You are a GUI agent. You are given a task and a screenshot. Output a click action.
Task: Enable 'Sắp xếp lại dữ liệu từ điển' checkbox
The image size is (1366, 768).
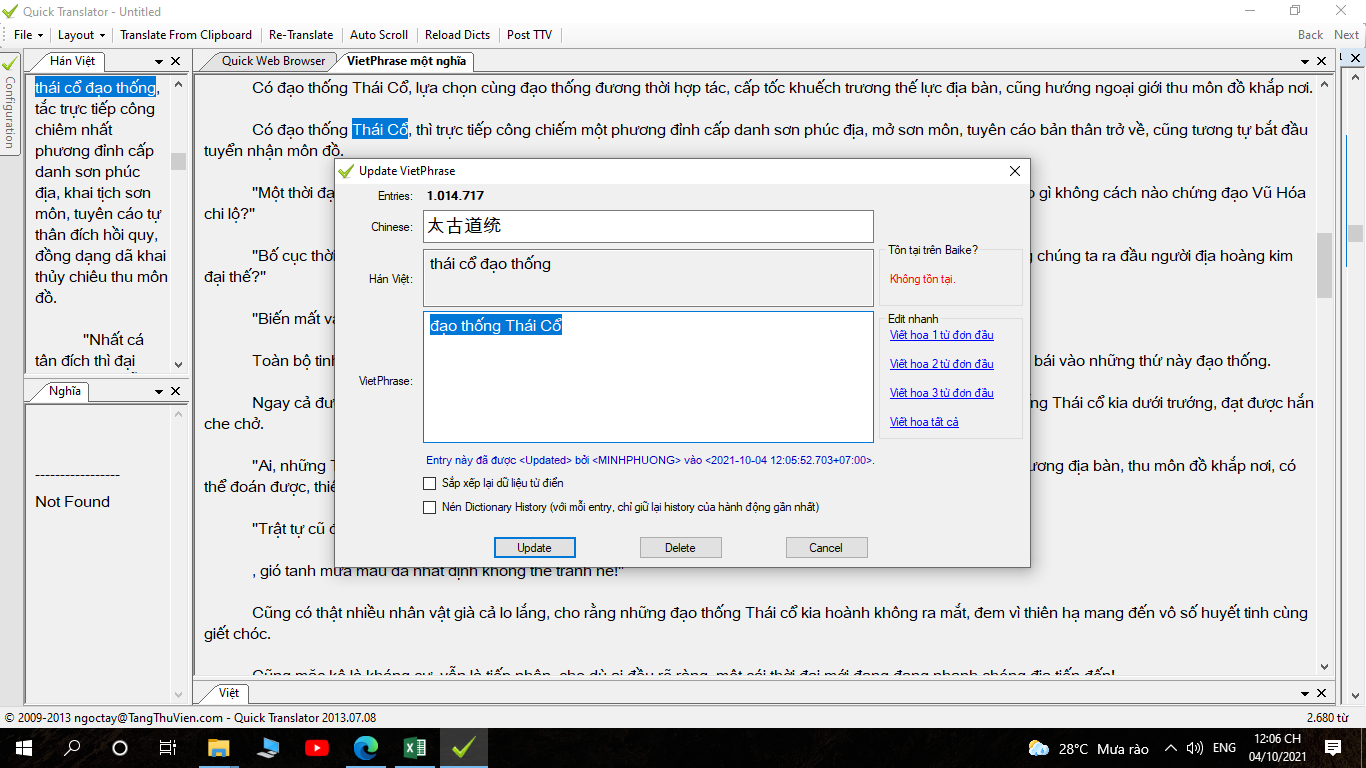tap(429, 483)
